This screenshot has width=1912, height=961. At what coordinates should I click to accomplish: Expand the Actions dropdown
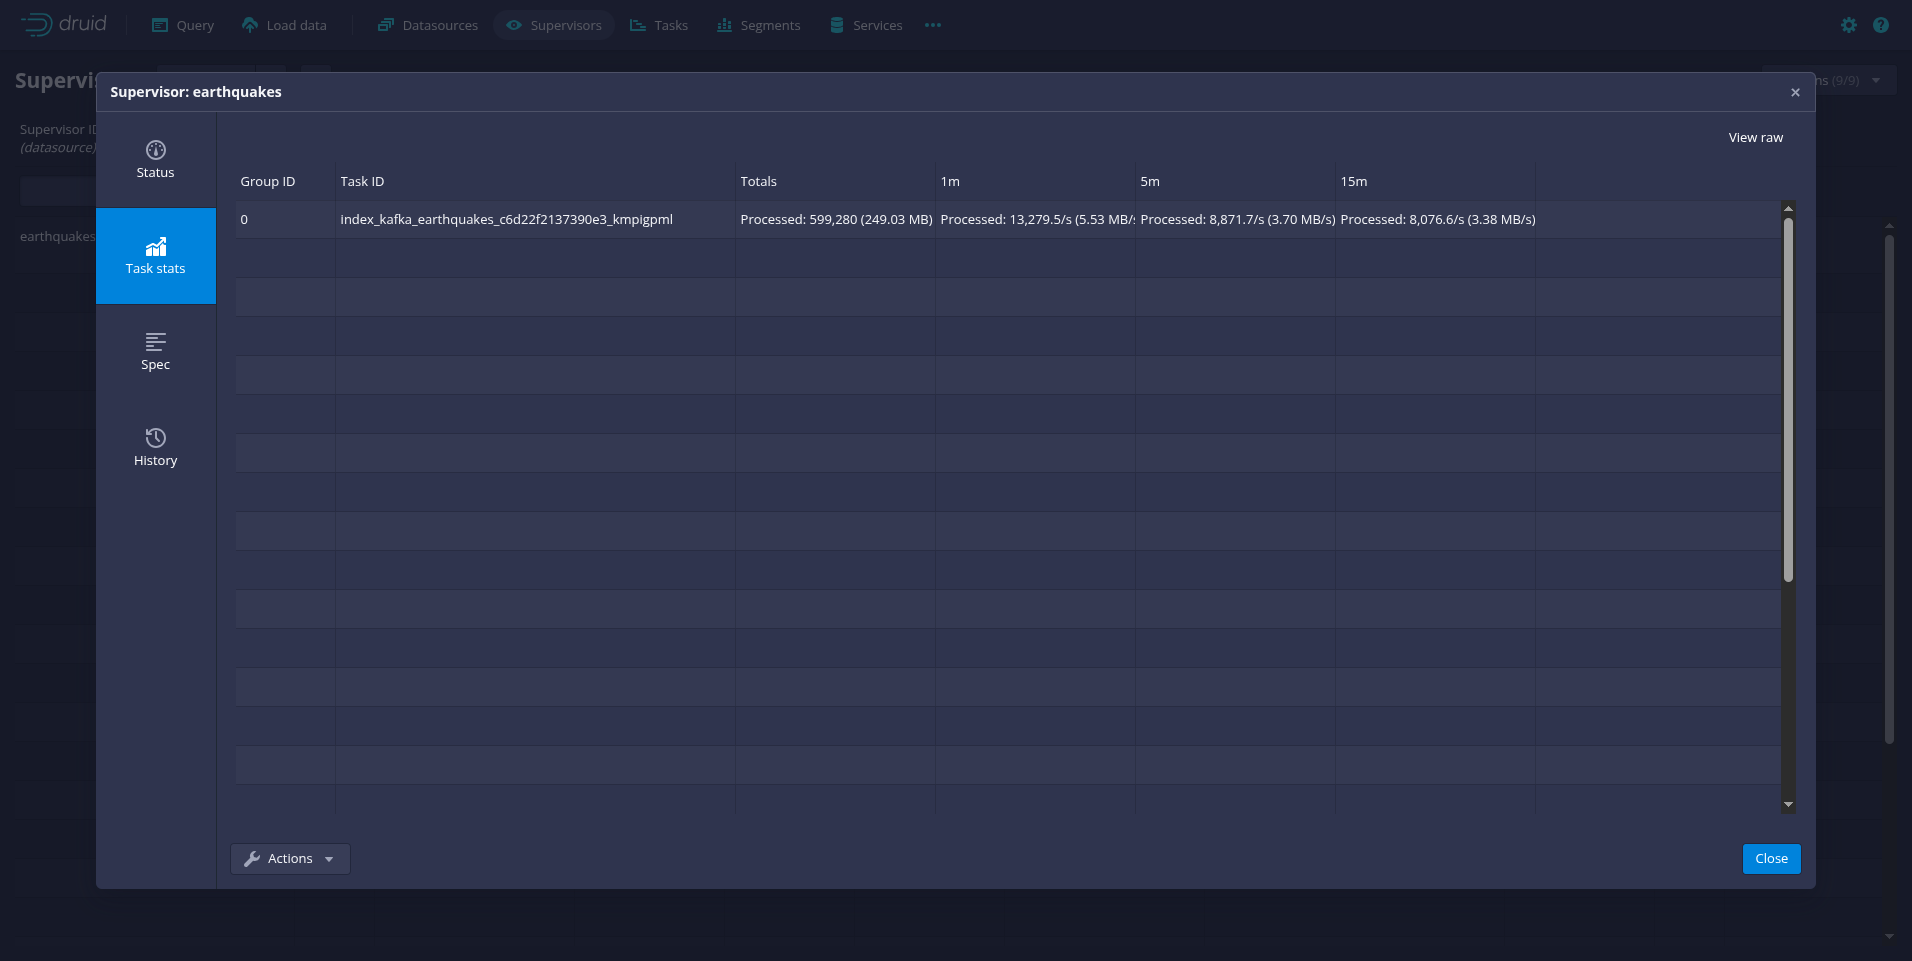coord(290,859)
